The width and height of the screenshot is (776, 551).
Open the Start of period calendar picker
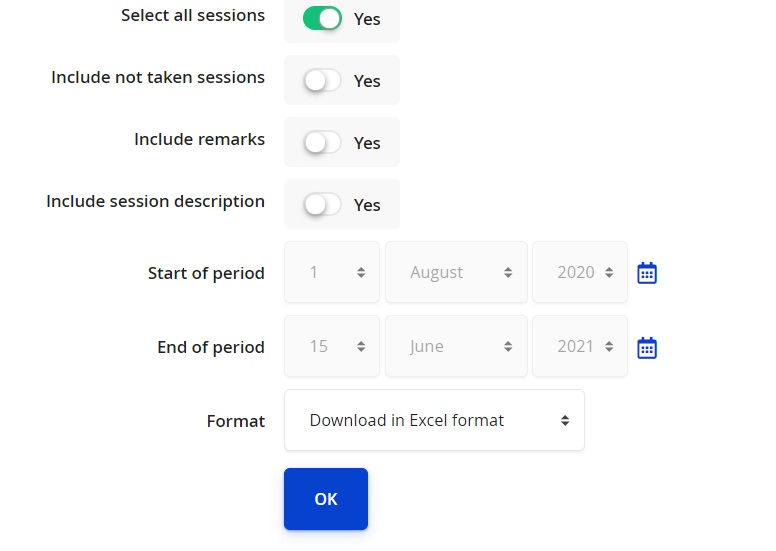[x=647, y=273]
